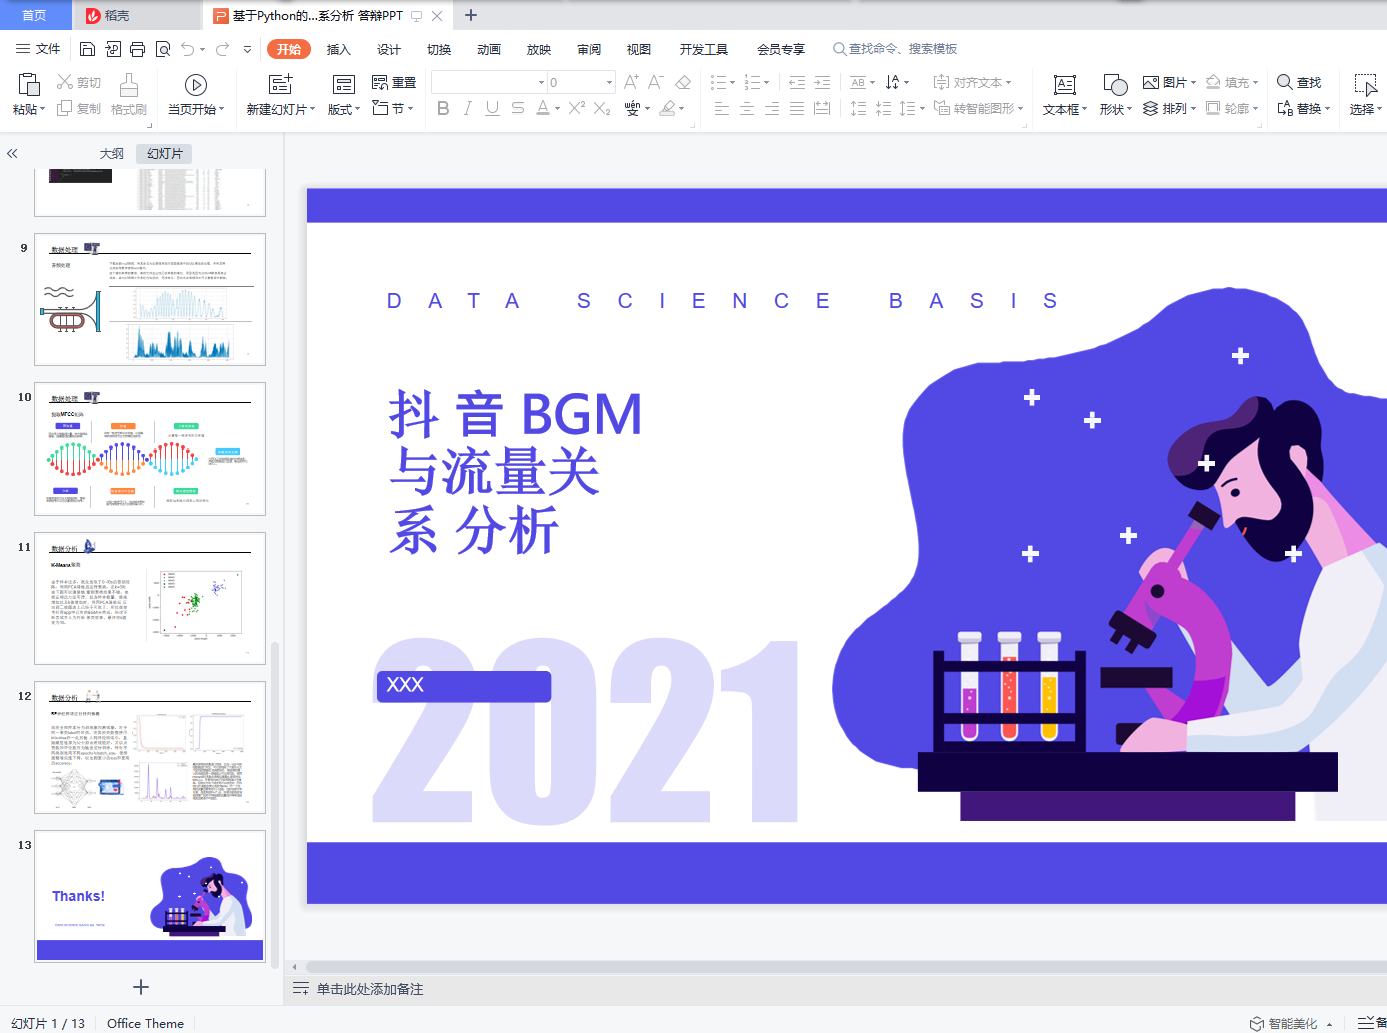Click Convert to SmartArt (转智能图形) button

[x=978, y=108]
